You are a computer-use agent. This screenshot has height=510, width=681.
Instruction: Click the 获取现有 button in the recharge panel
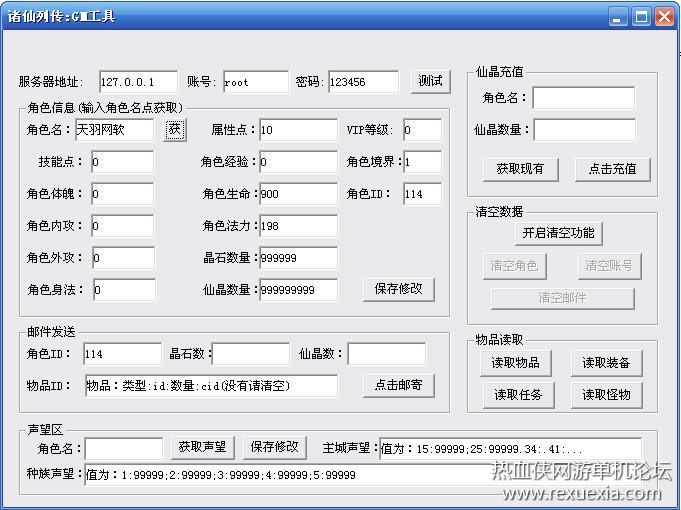(520, 169)
